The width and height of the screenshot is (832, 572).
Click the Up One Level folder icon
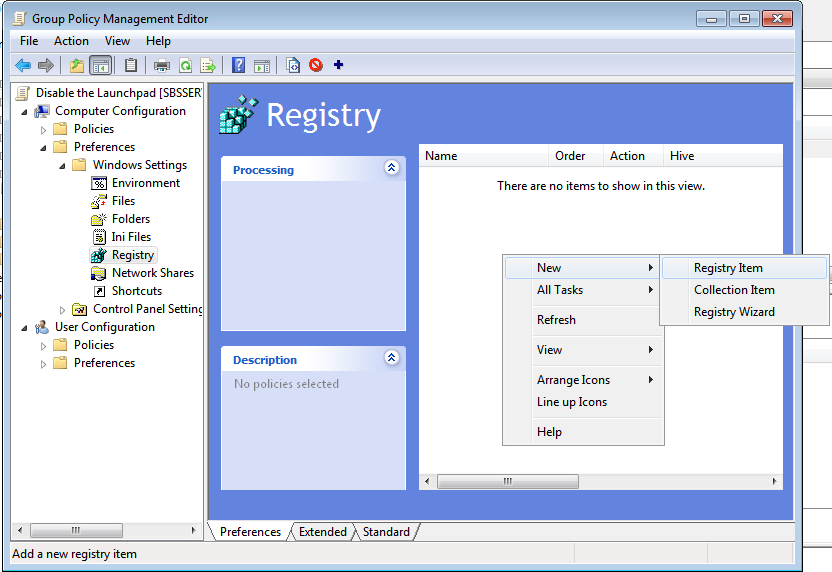pos(77,66)
